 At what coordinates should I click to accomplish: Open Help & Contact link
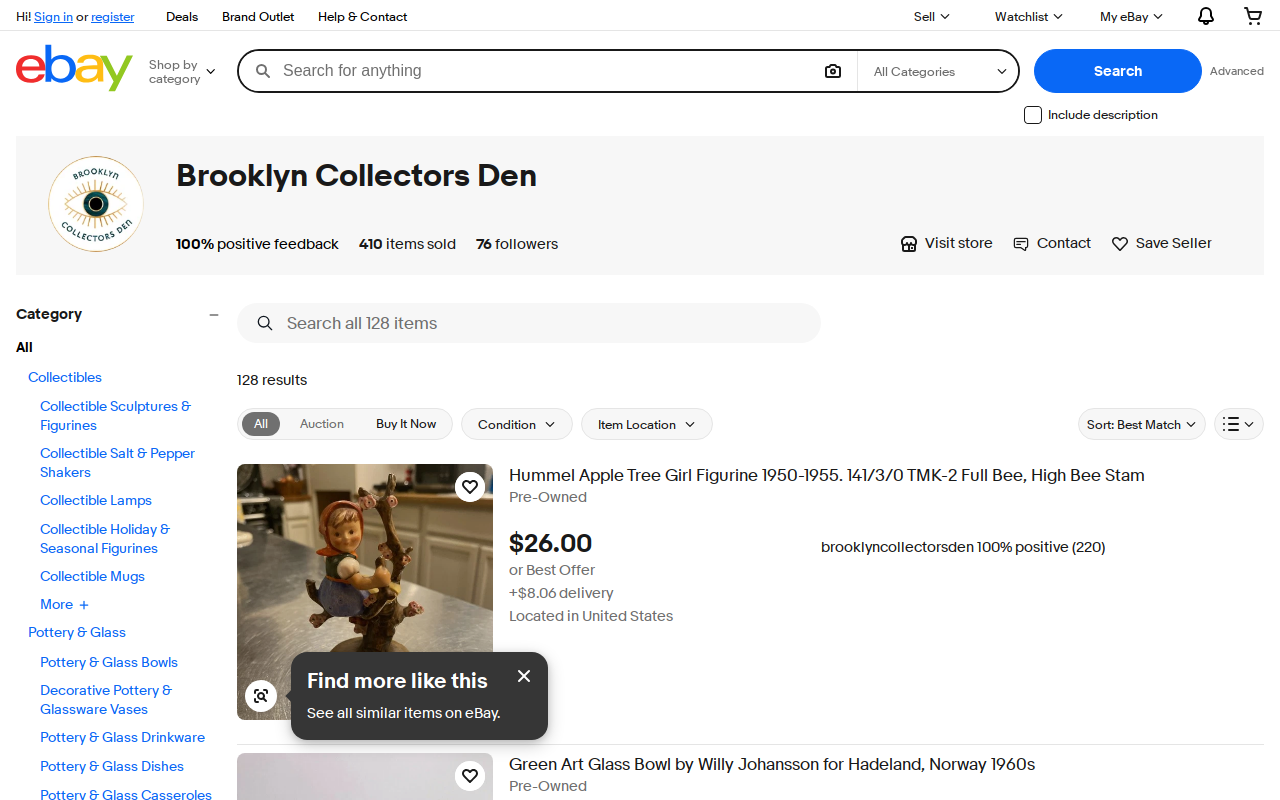click(x=362, y=16)
